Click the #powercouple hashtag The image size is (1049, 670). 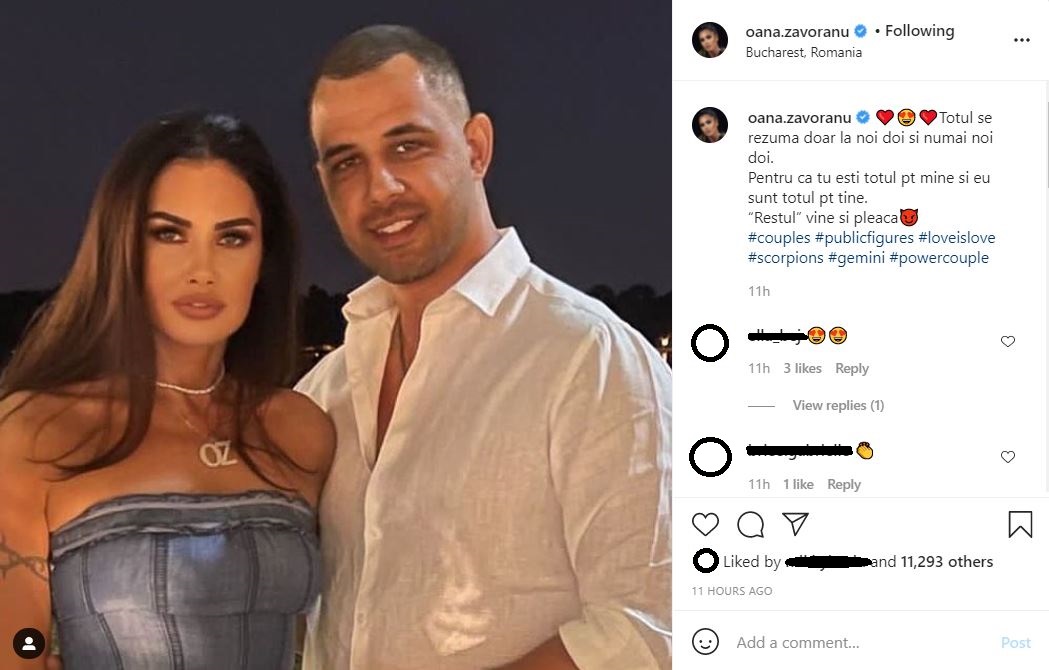[x=939, y=258]
